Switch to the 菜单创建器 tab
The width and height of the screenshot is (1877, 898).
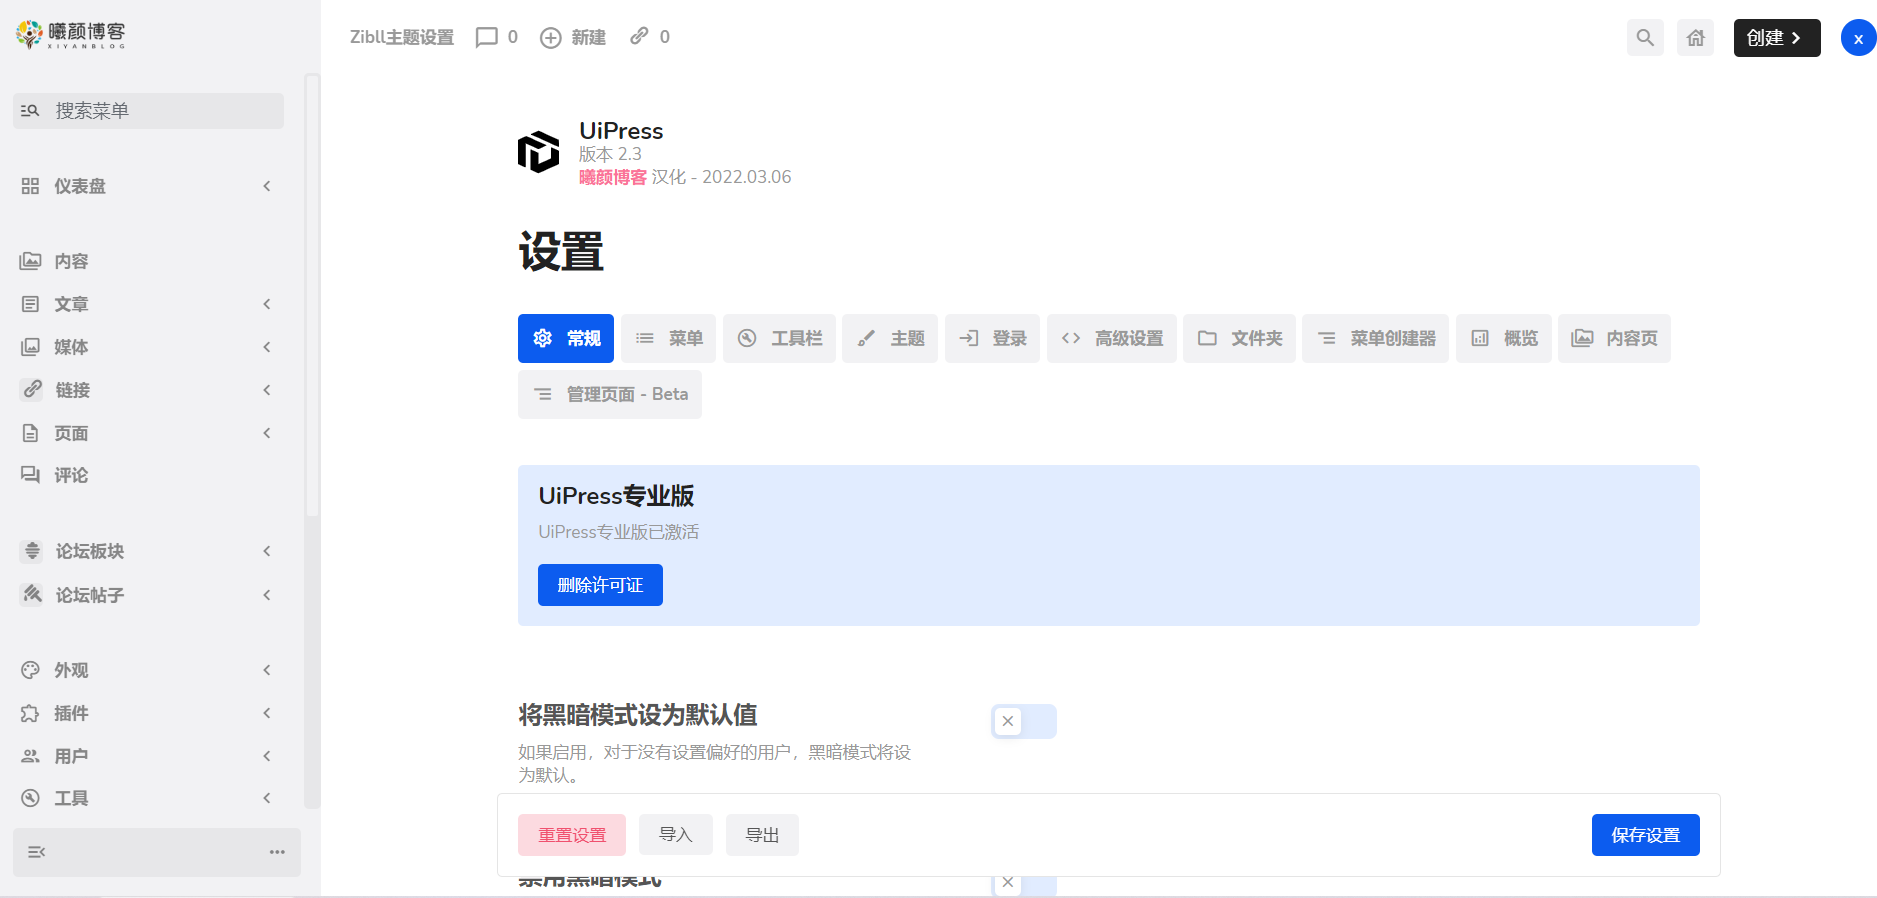pyautogui.click(x=1376, y=338)
